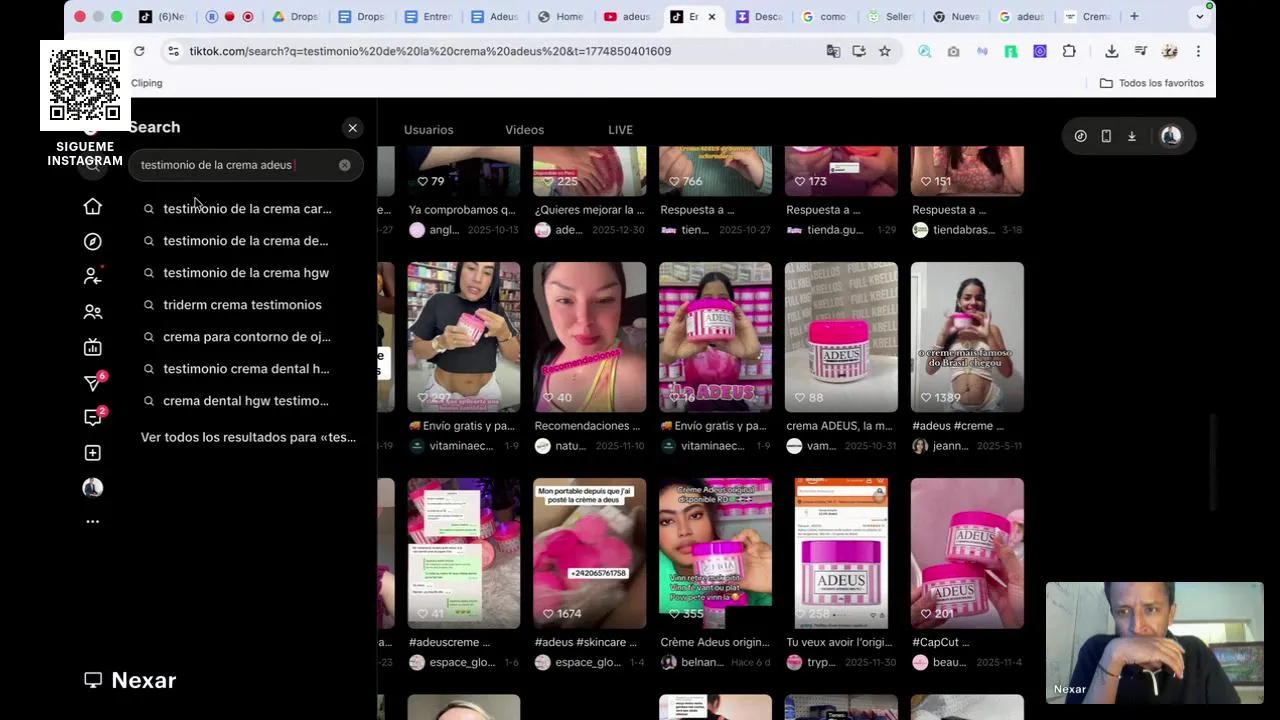Select suggestion 'testimonio de la crema hgw'
The width and height of the screenshot is (1280, 720).
(246, 273)
